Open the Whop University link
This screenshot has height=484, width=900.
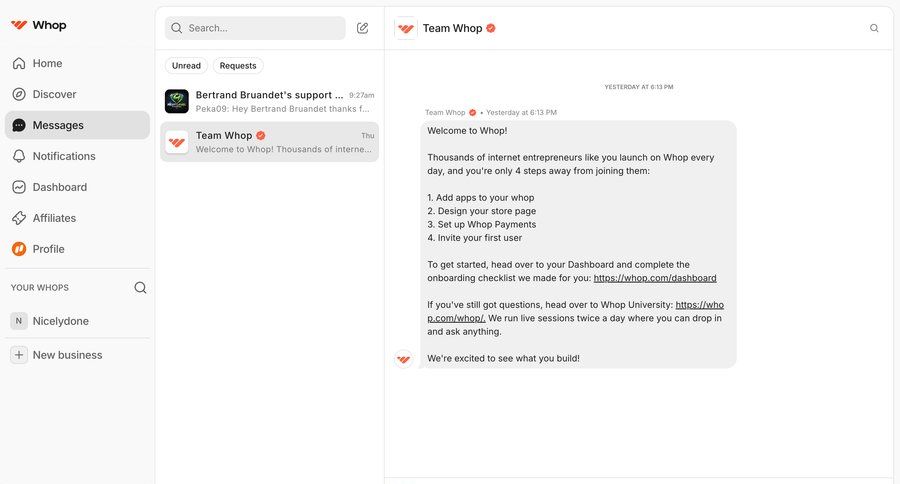coord(699,305)
